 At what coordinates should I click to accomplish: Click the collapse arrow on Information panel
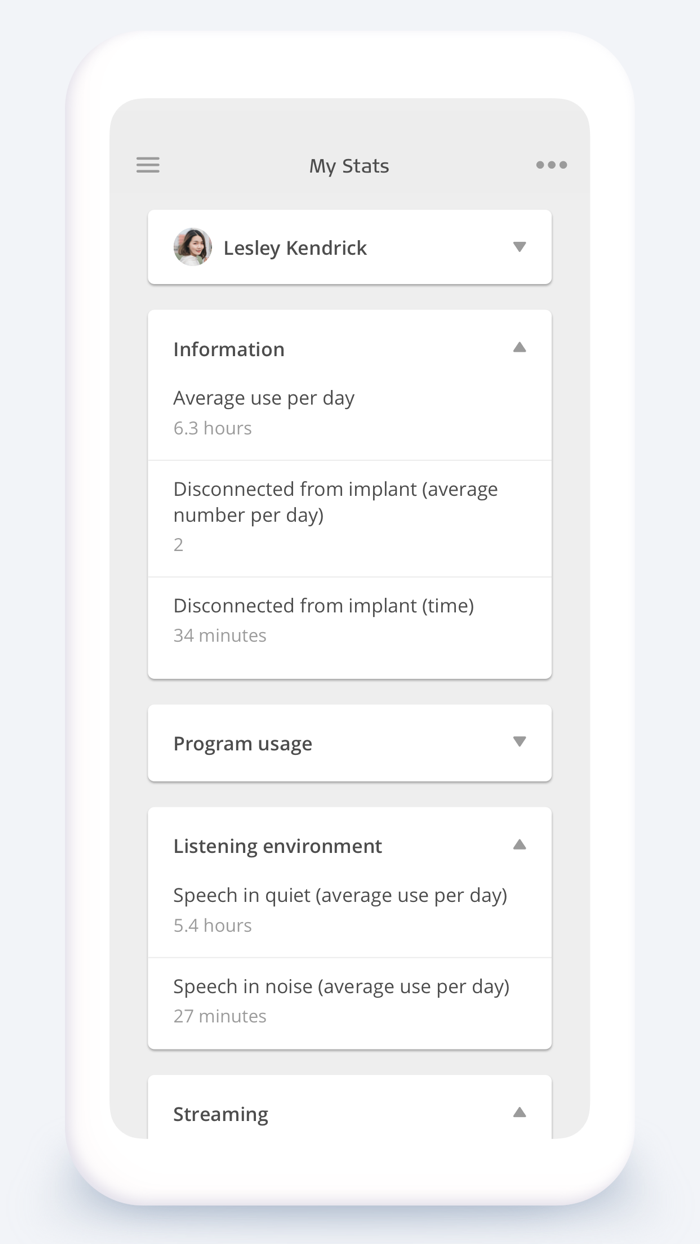pyautogui.click(x=520, y=346)
